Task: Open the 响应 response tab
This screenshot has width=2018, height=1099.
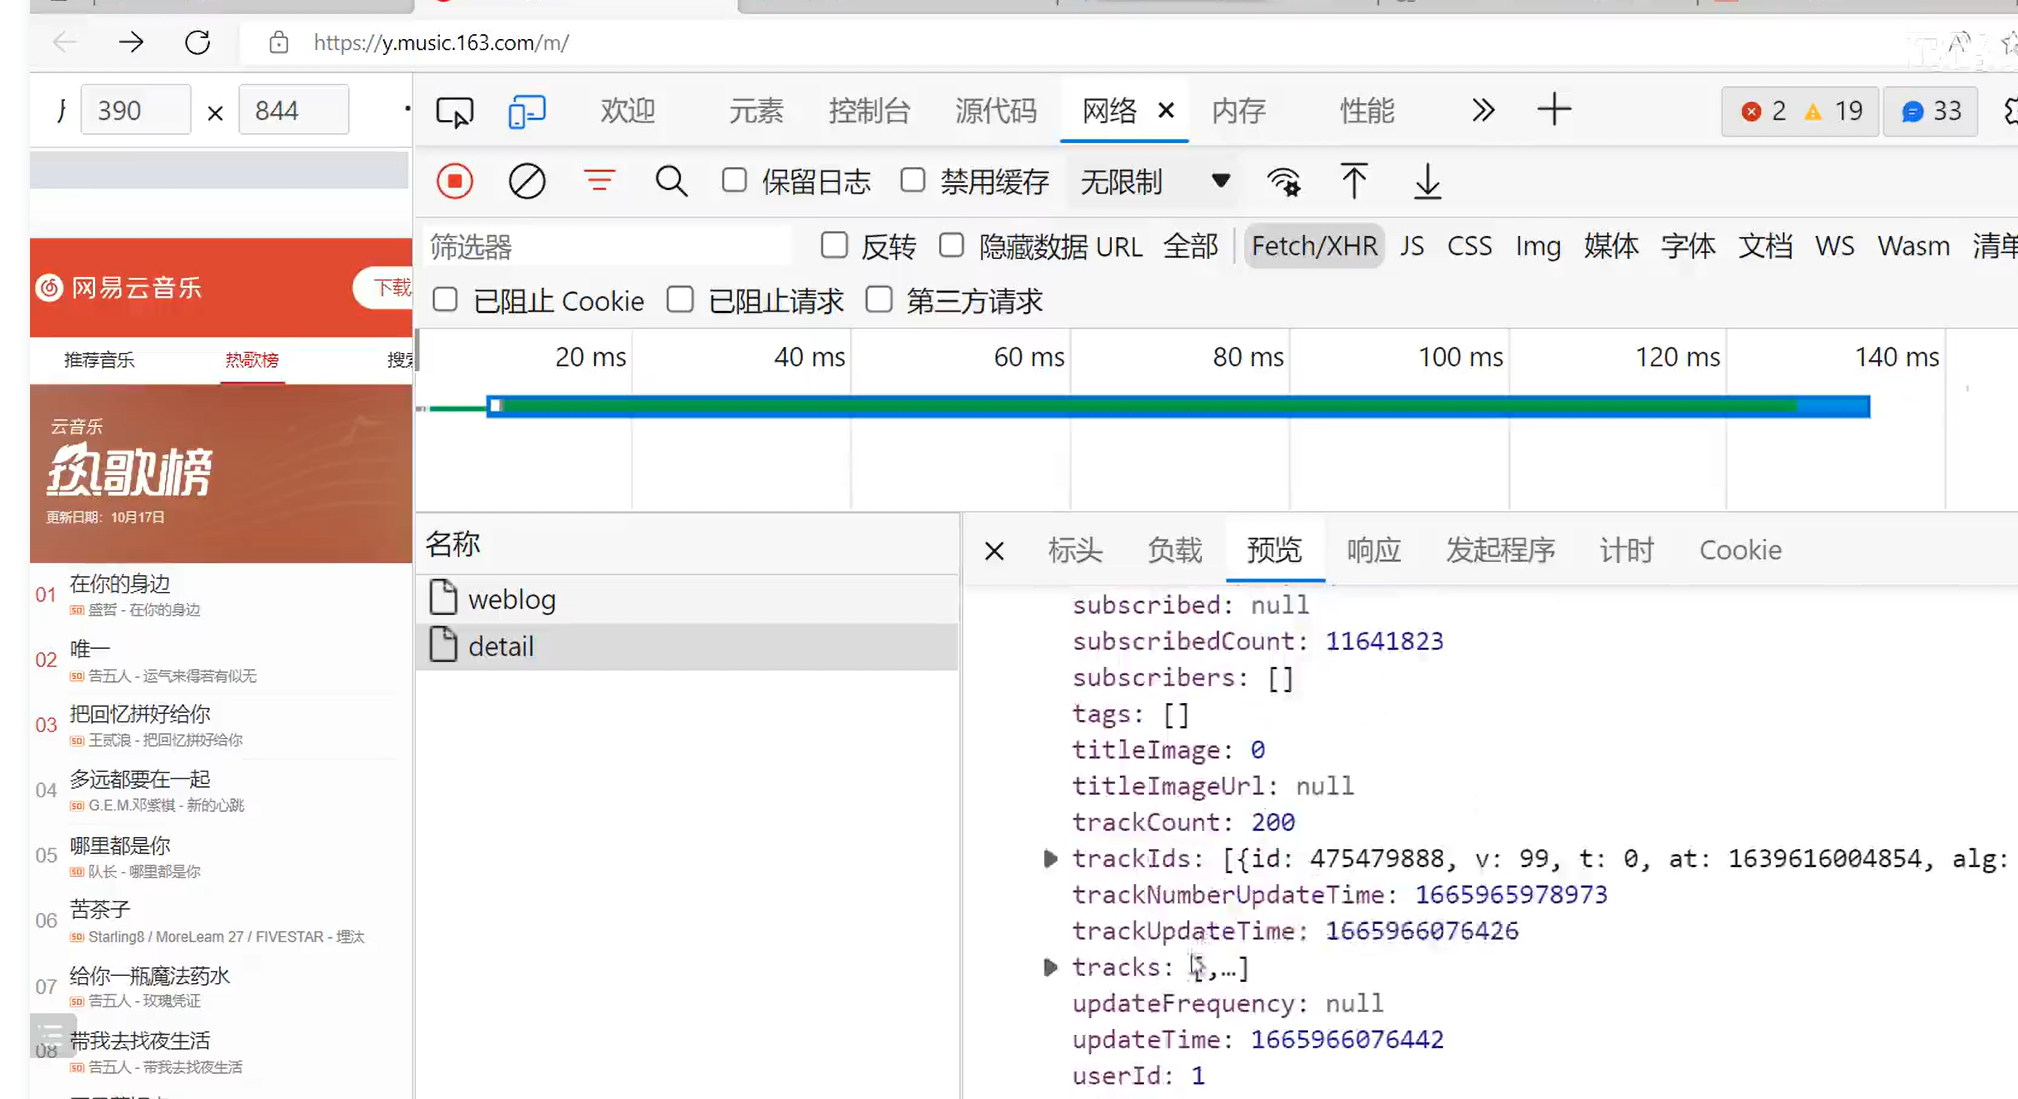Action: (x=1373, y=550)
